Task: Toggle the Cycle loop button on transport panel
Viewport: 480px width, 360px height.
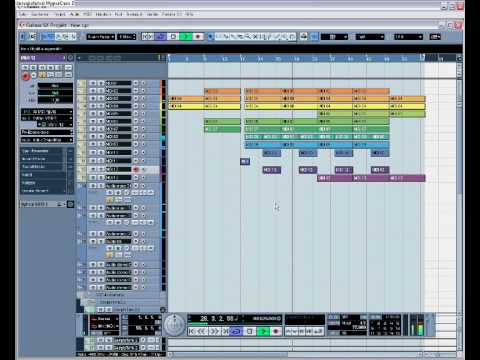Action: 236,331
